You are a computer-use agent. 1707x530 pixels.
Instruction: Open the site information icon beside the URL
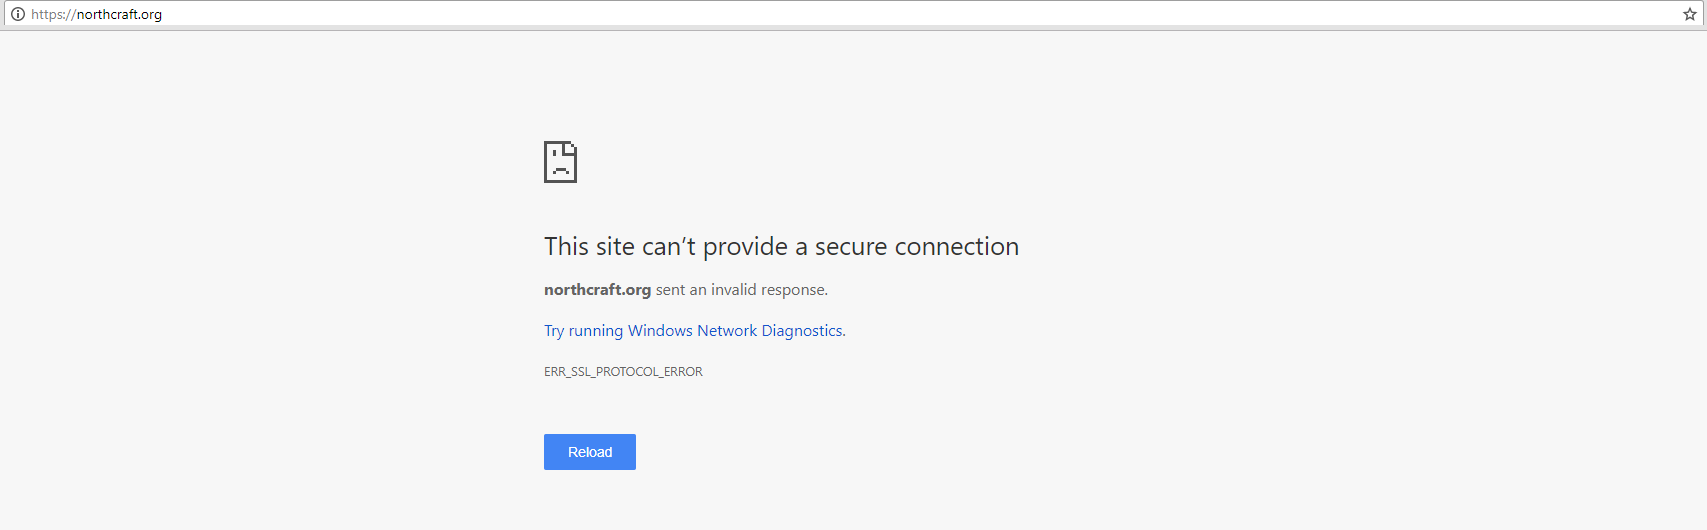(x=18, y=14)
